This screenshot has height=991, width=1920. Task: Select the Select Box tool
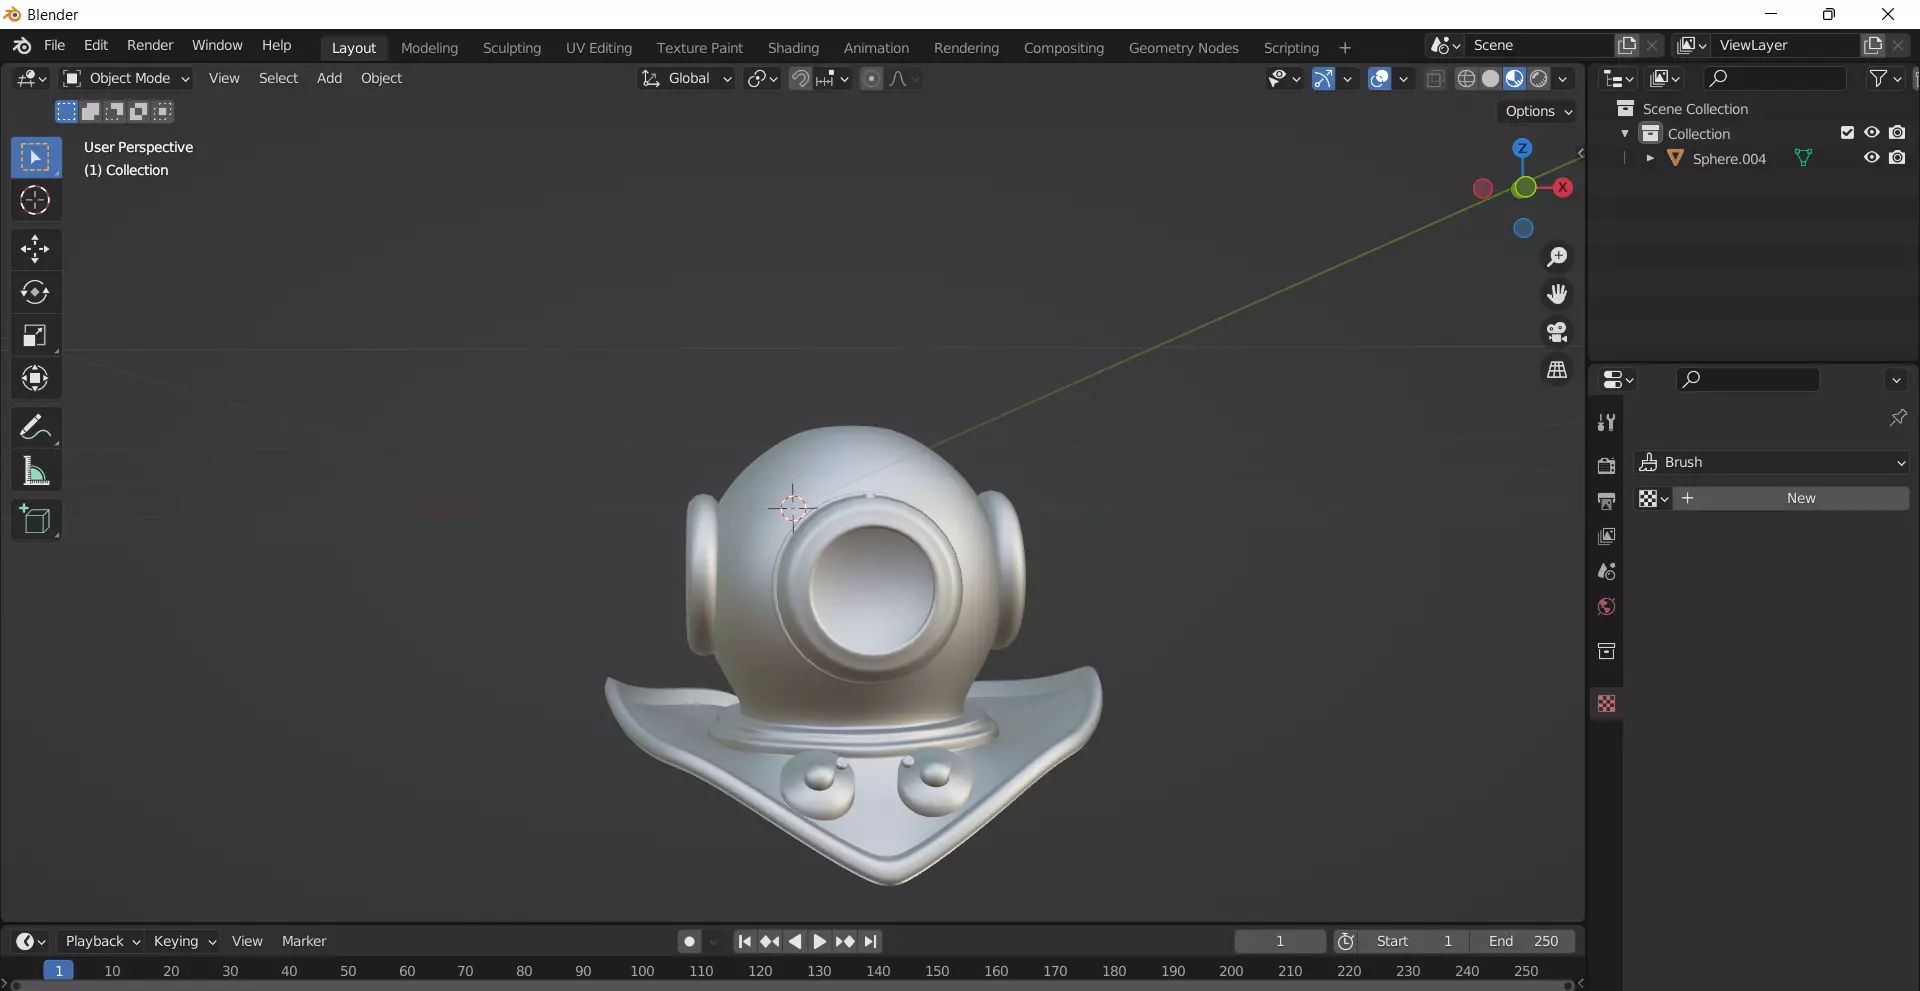click(36, 158)
